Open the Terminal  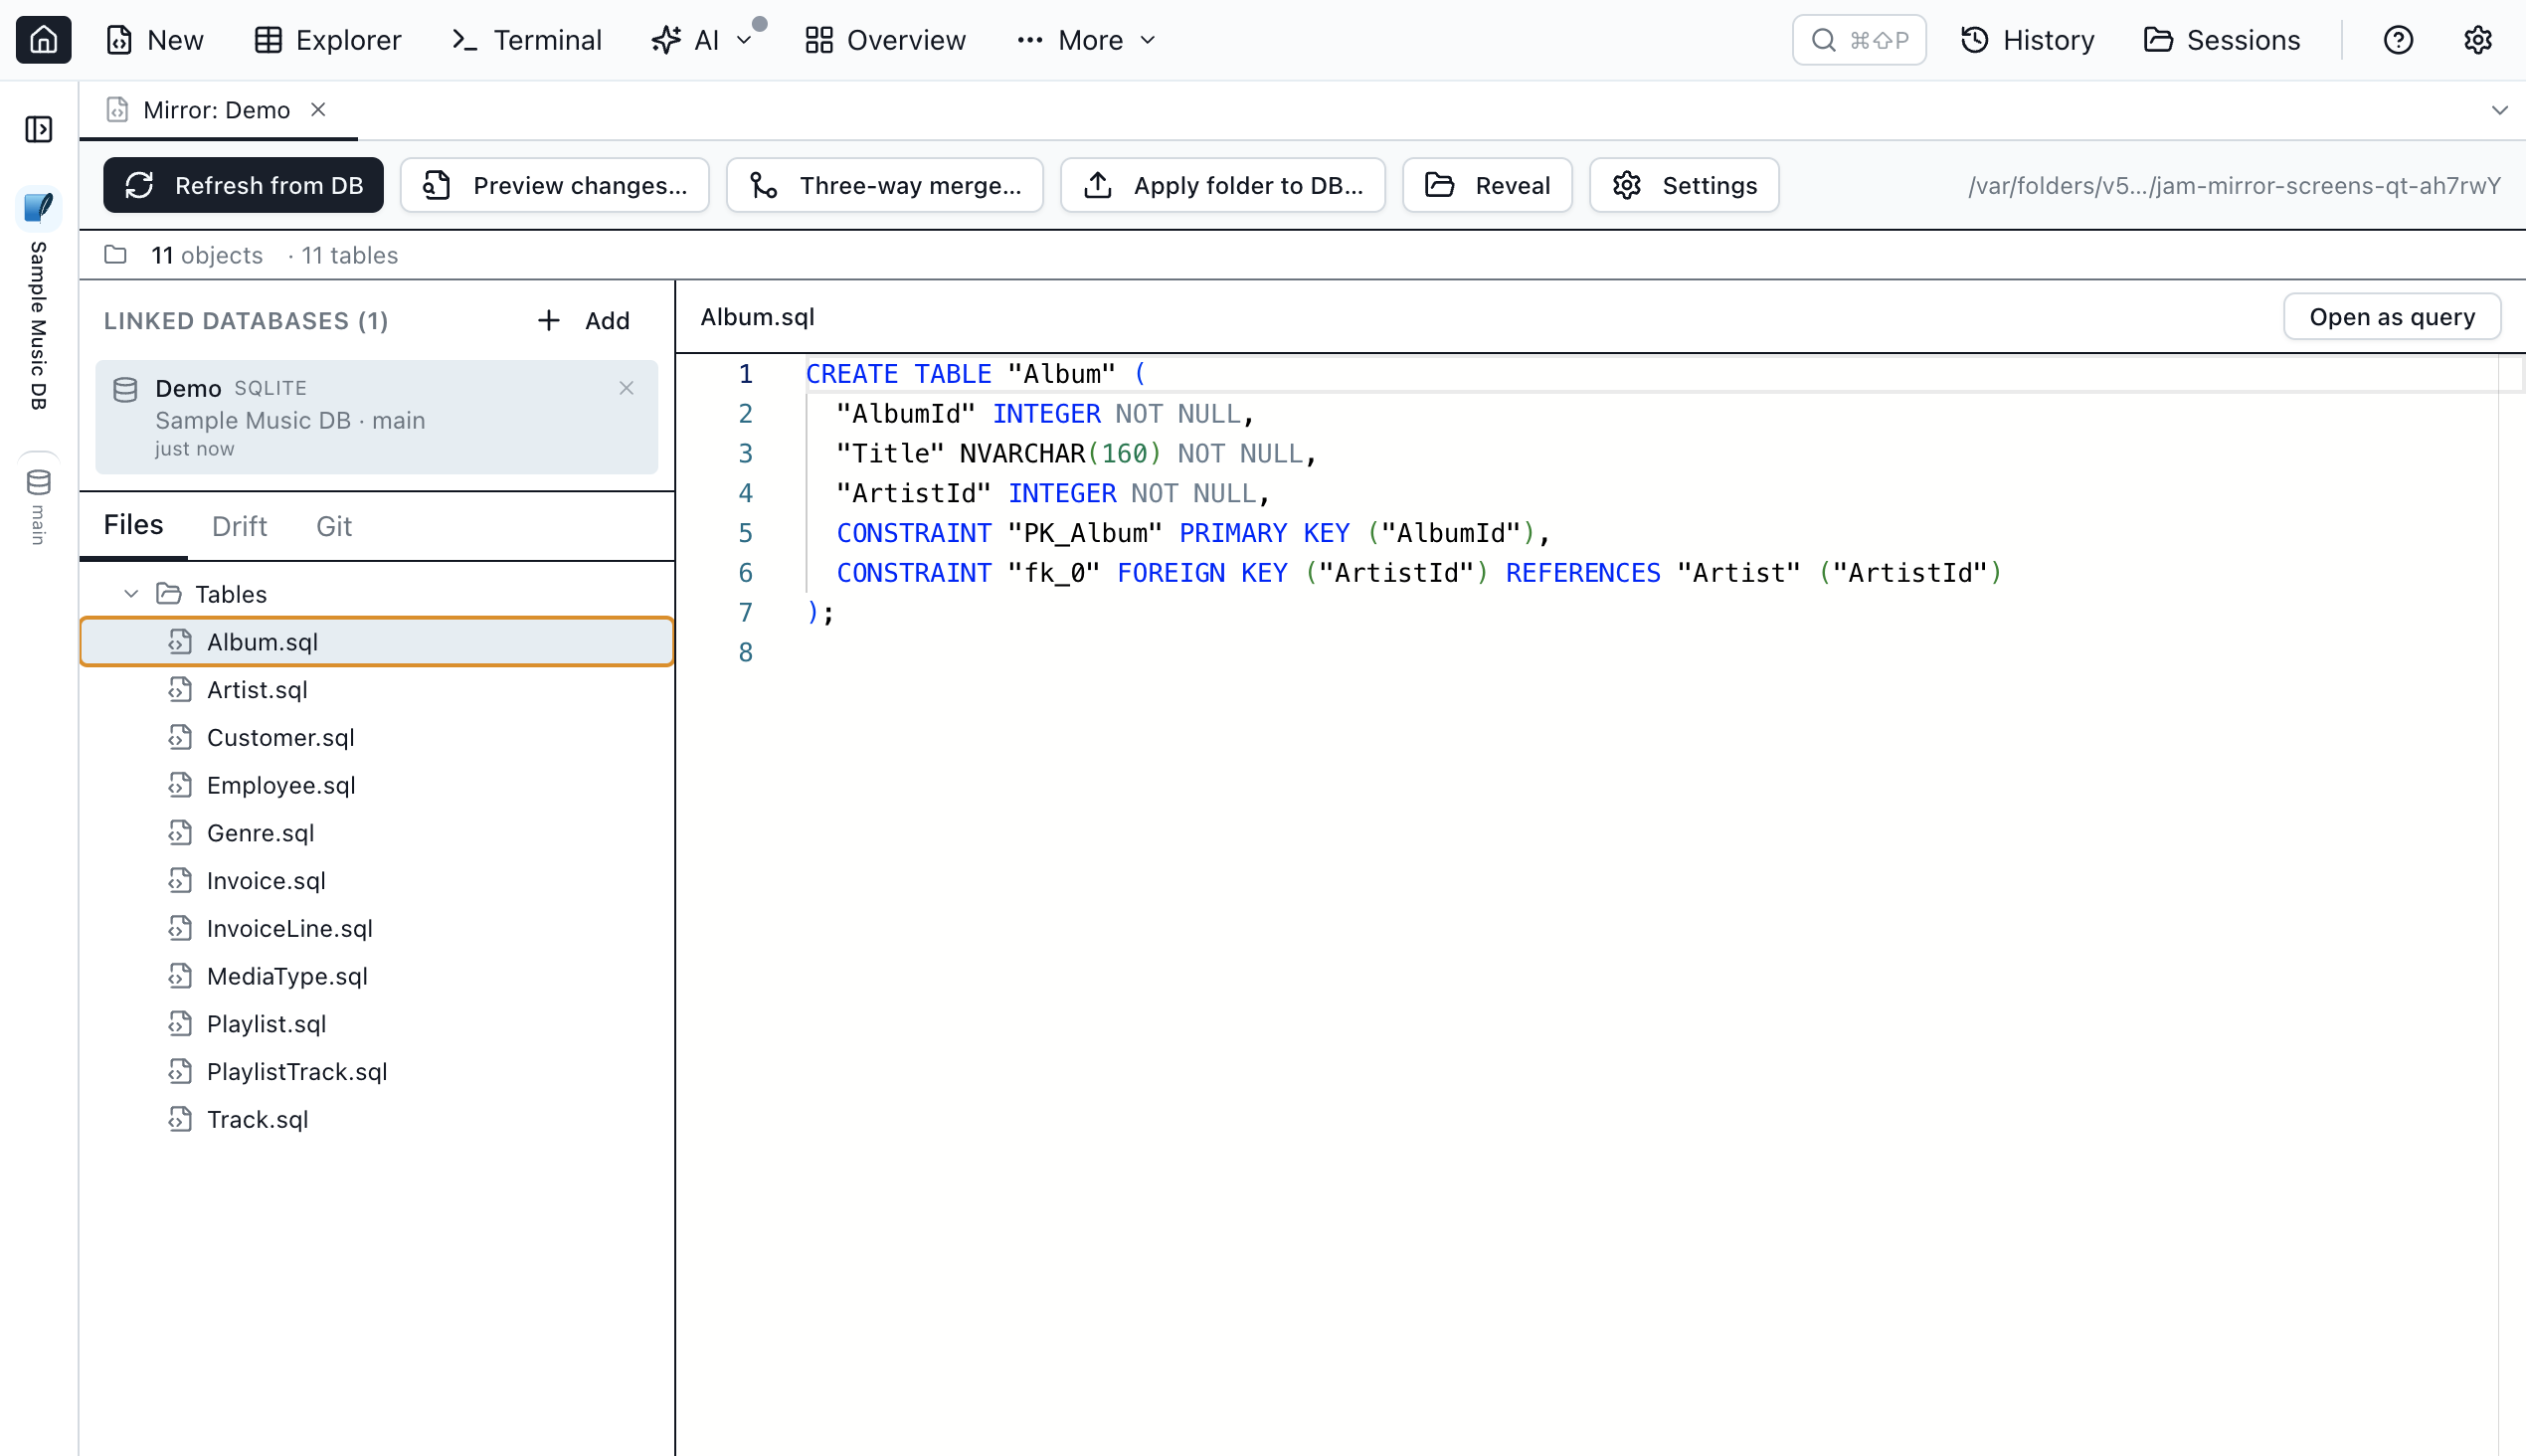pyautogui.click(x=527, y=40)
